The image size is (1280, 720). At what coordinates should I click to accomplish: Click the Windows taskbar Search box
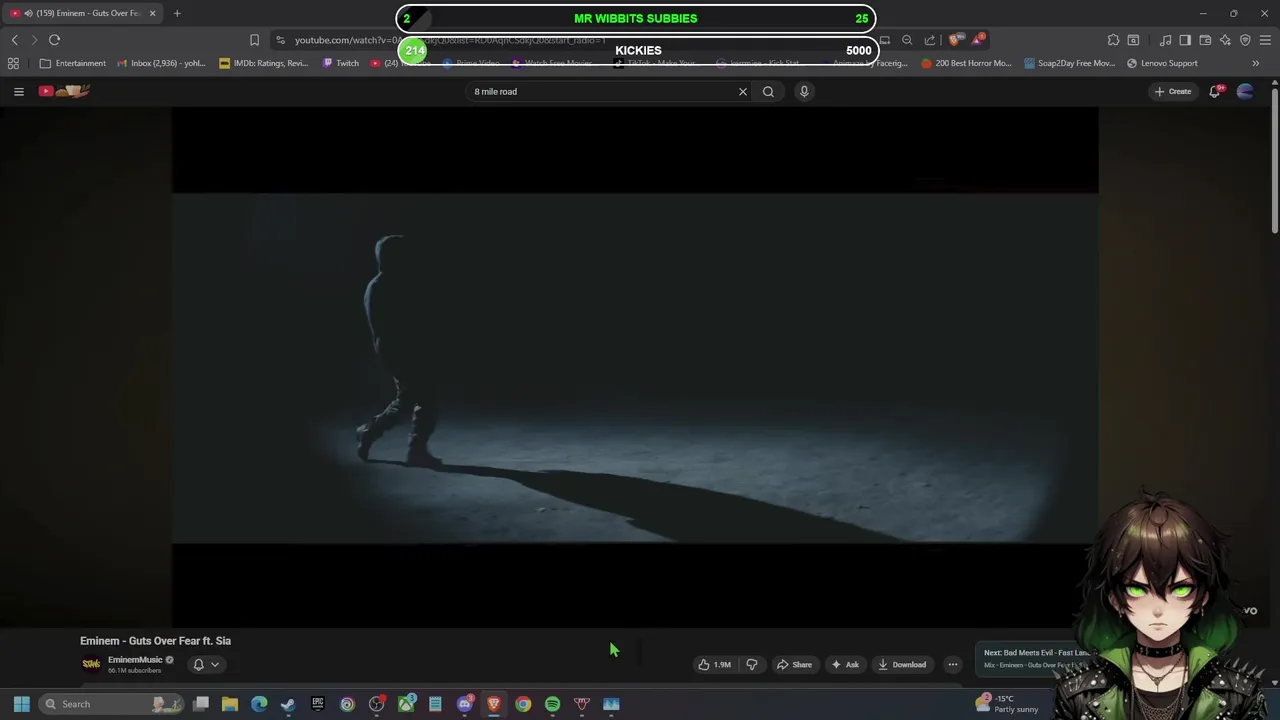pyautogui.click(x=112, y=704)
